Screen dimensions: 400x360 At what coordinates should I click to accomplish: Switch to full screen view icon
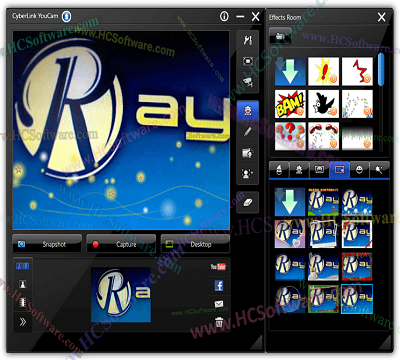pyautogui.click(x=247, y=61)
